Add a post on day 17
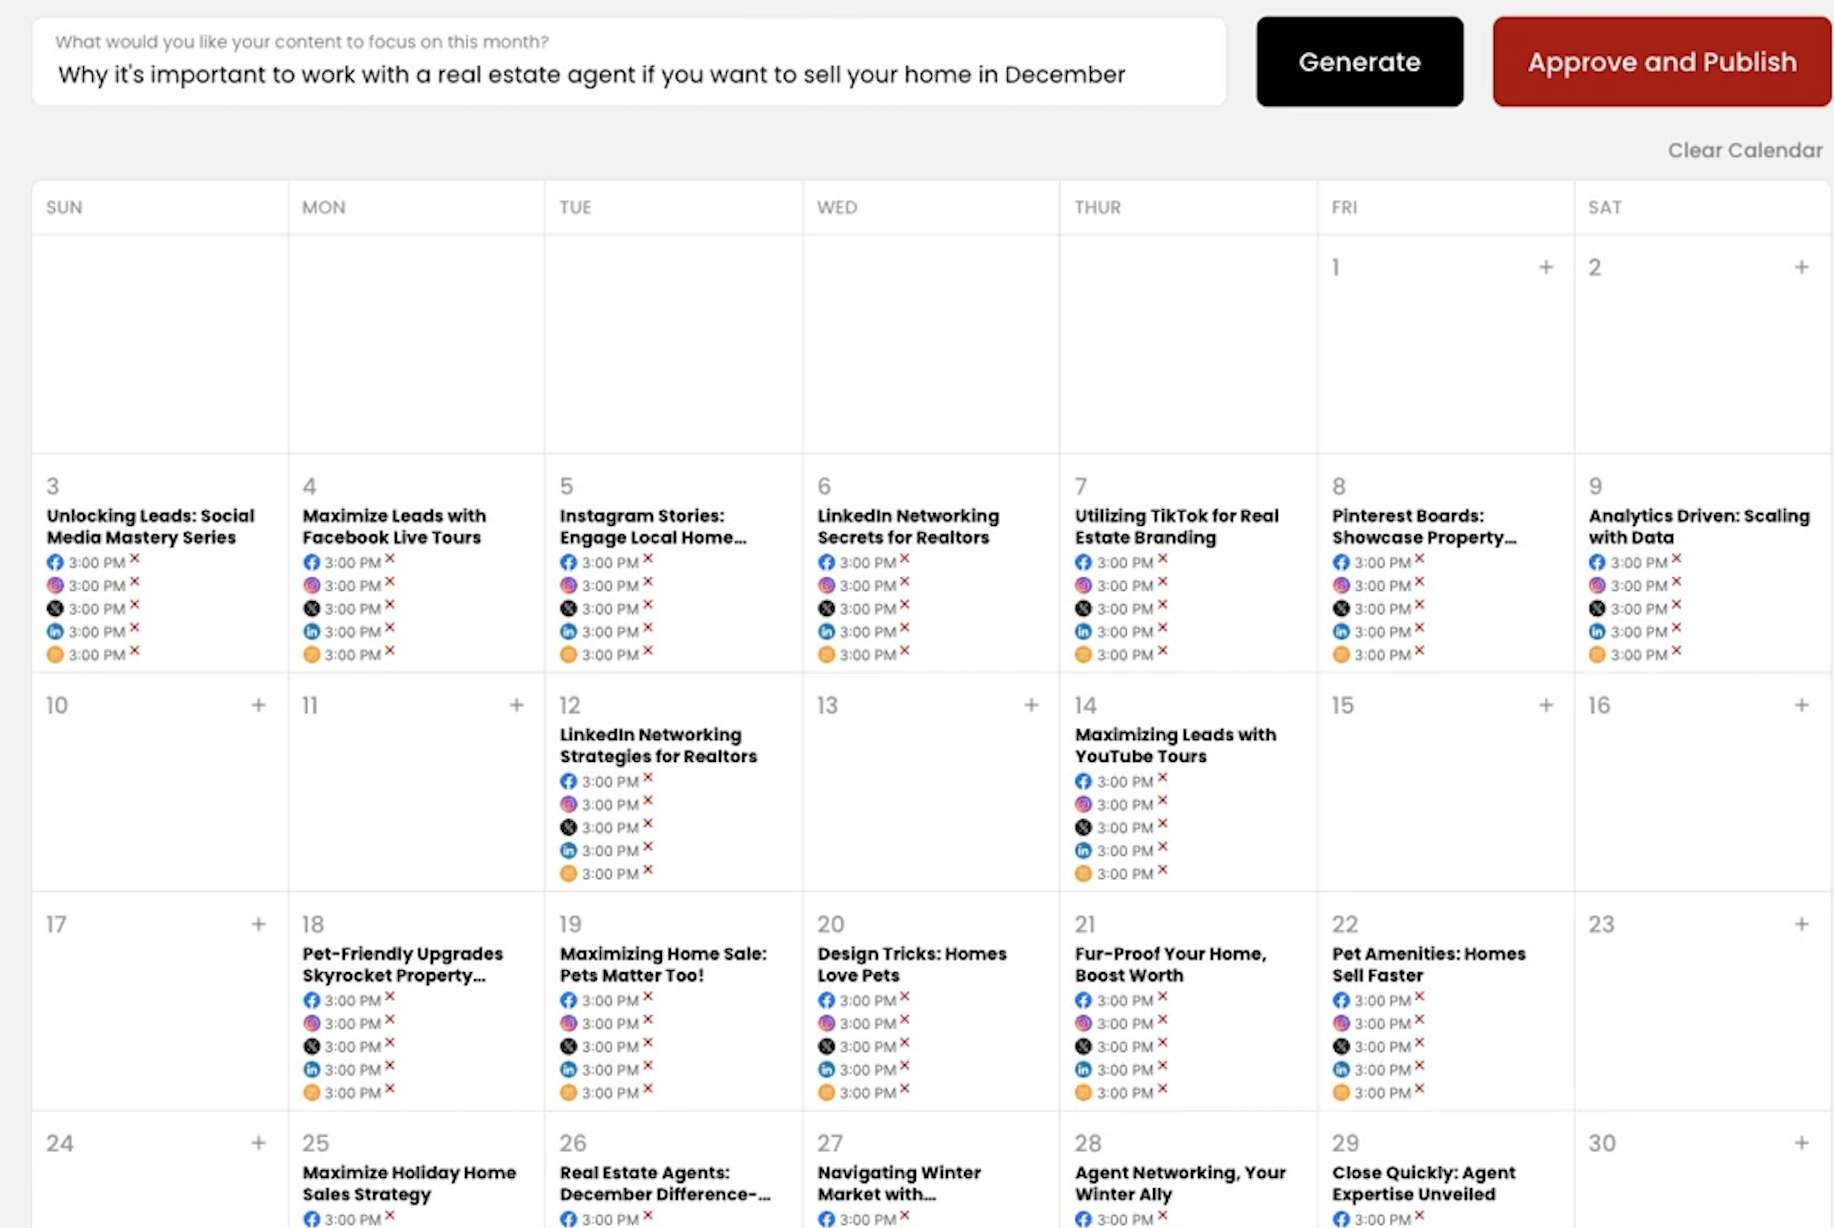The image size is (1834, 1228). [x=258, y=924]
